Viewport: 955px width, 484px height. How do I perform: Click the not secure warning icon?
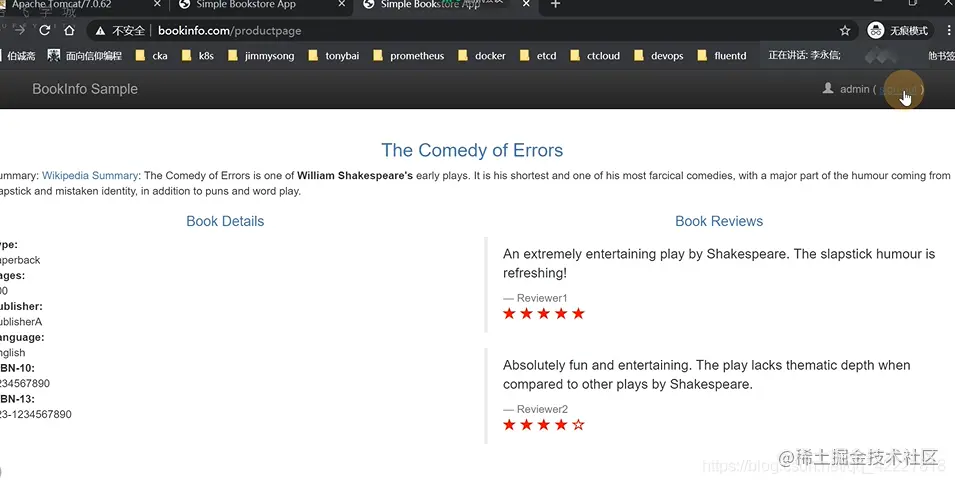(100, 30)
